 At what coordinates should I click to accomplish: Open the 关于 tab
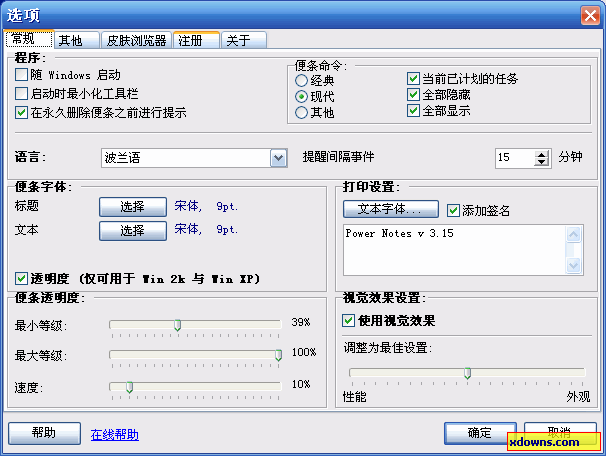click(x=244, y=40)
